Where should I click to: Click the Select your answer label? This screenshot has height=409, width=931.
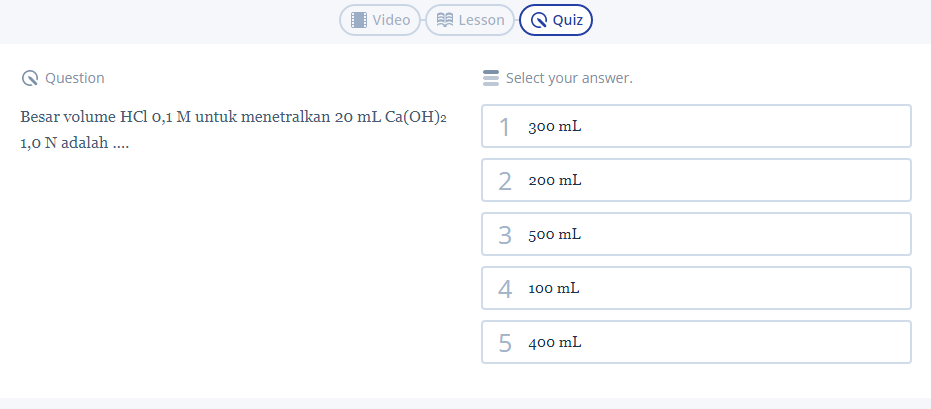569,78
